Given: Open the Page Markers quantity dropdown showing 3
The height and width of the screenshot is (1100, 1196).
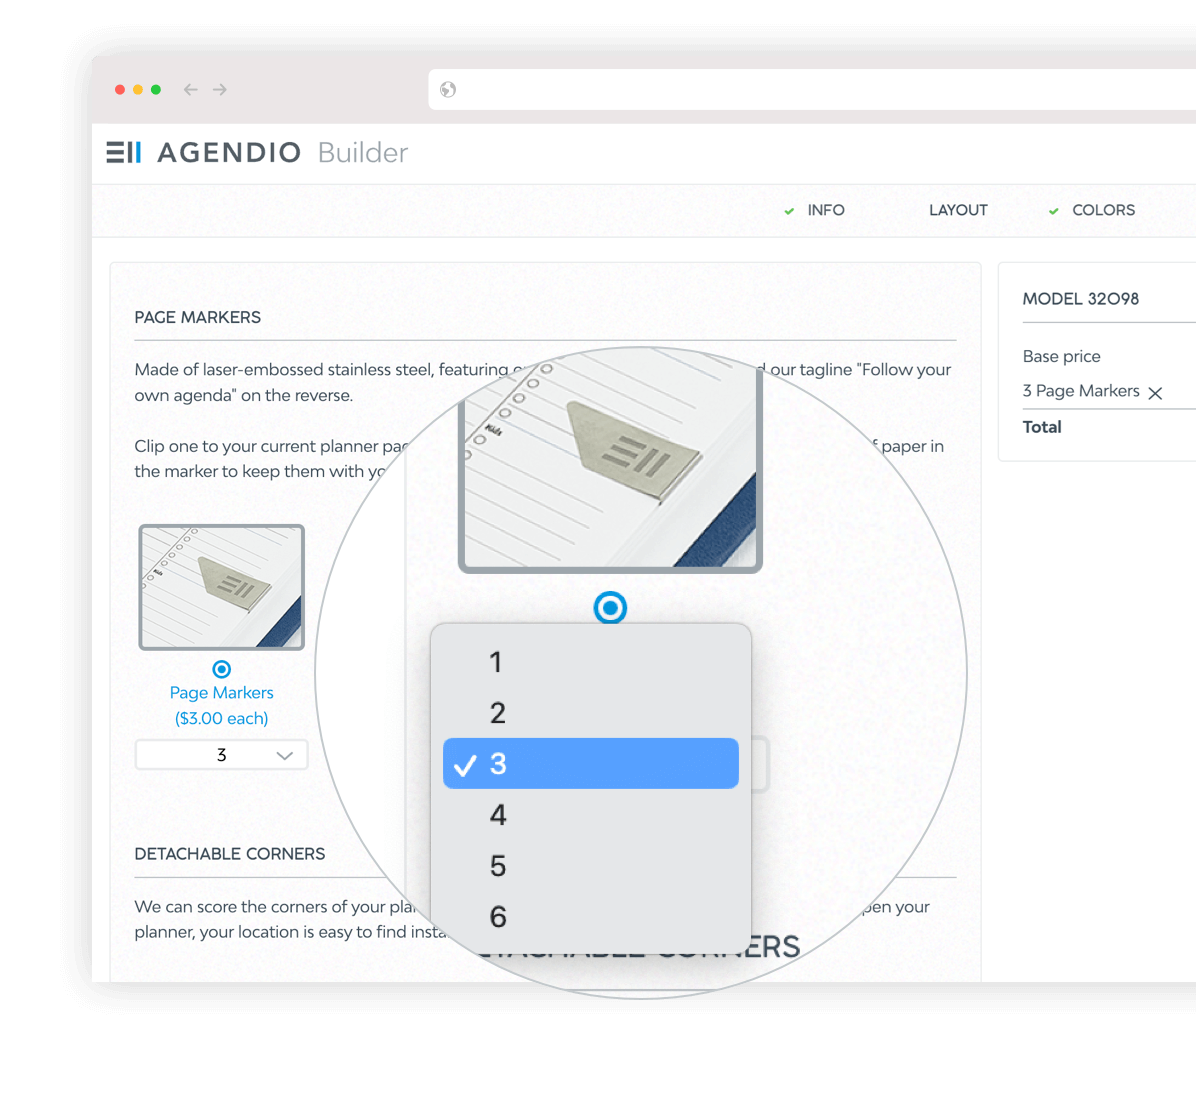Looking at the screenshot, I should click(x=221, y=754).
